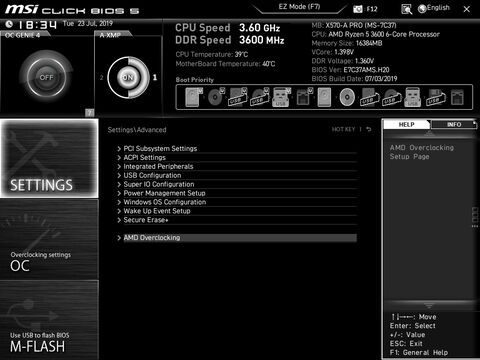Image resolution: width=480 pixels, height=360 pixels.
Task: Choose A-XMP profile 2
Action: tap(101, 78)
